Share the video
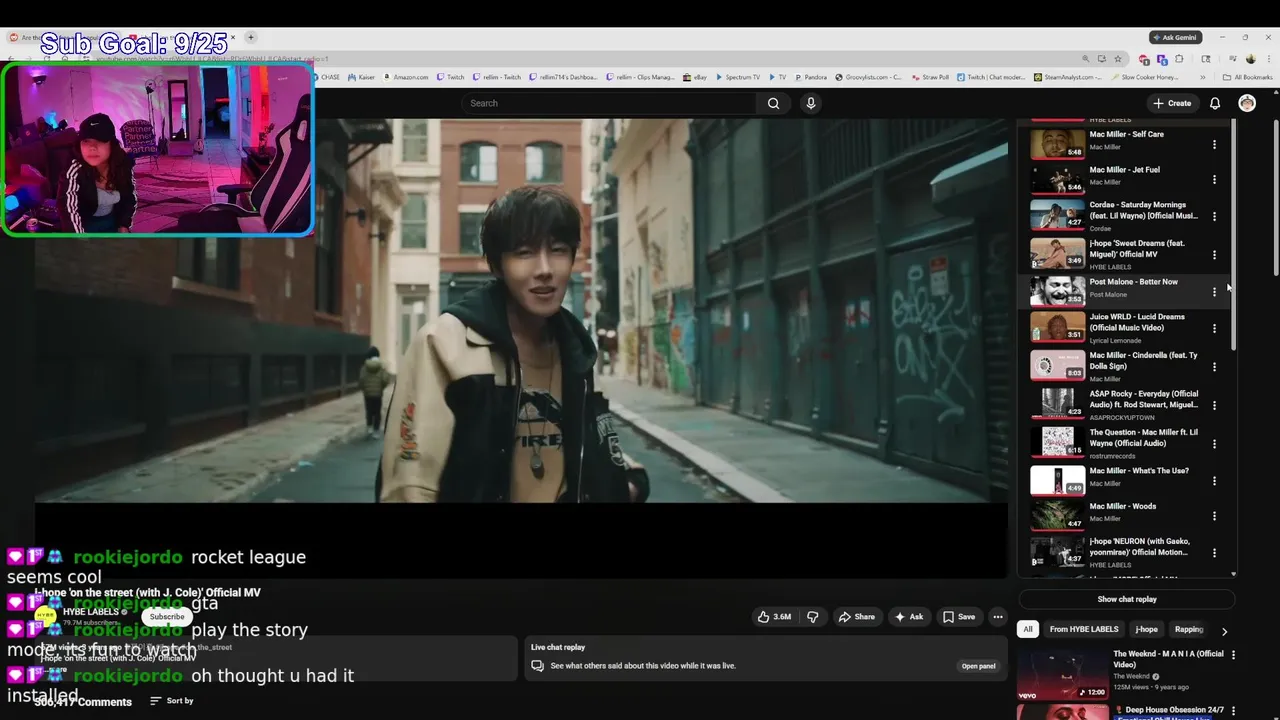The width and height of the screenshot is (1280, 720). click(x=857, y=617)
